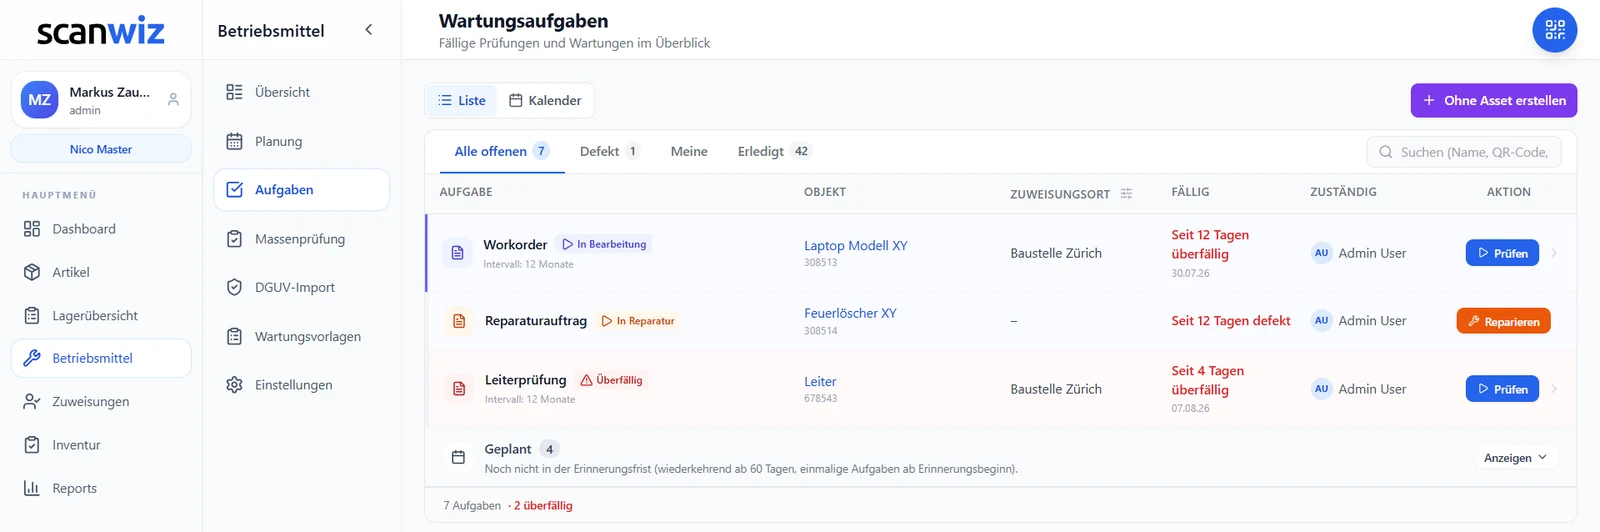
Task: Click the scanwiz logo
Action: (x=100, y=31)
